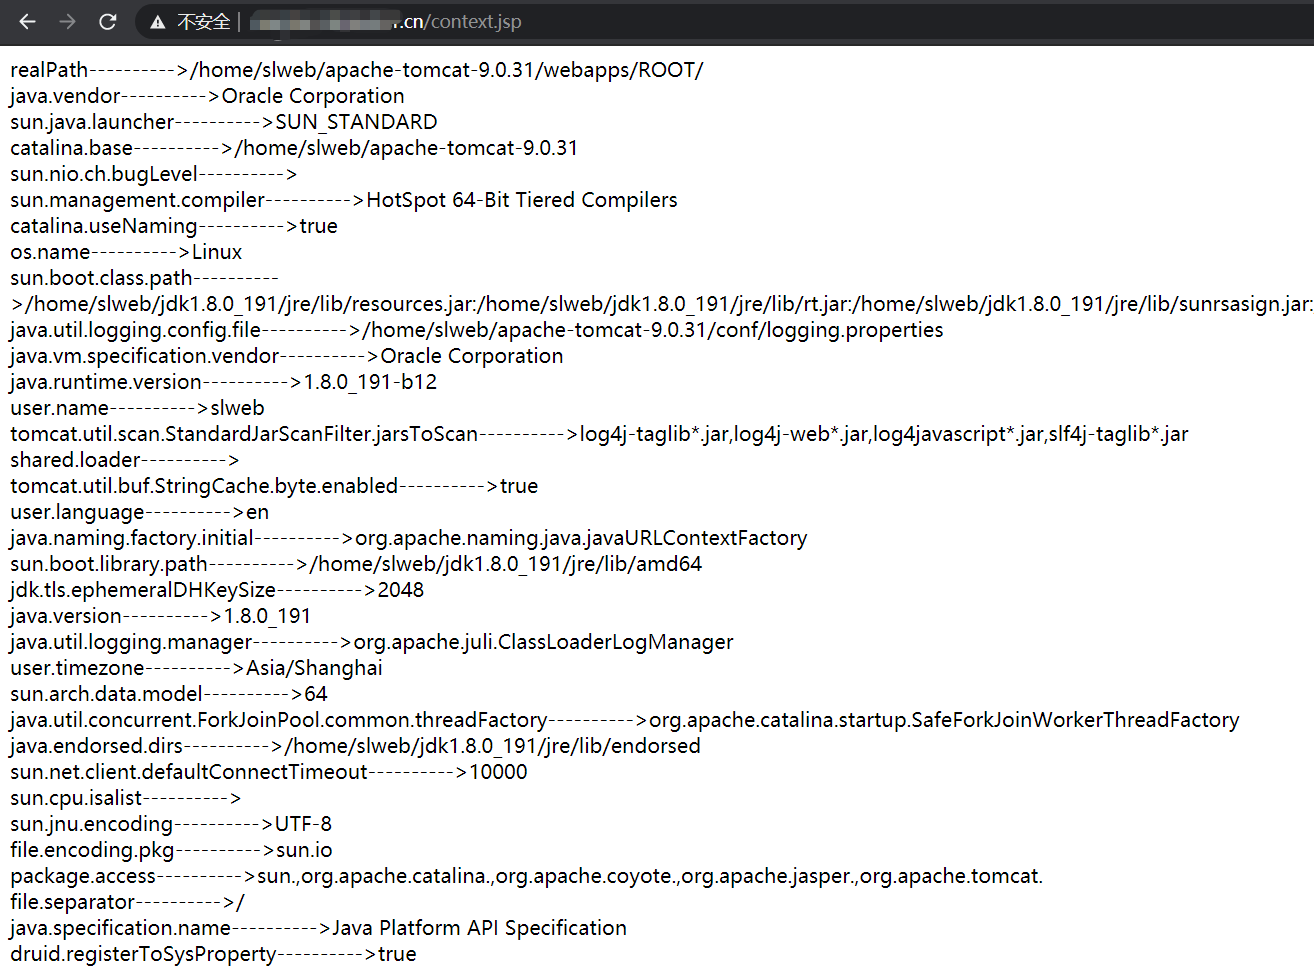Image resolution: width=1314 pixels, height=970 pixels.
Task: Open the not-secure warning icon
Action: coord(158,22)
